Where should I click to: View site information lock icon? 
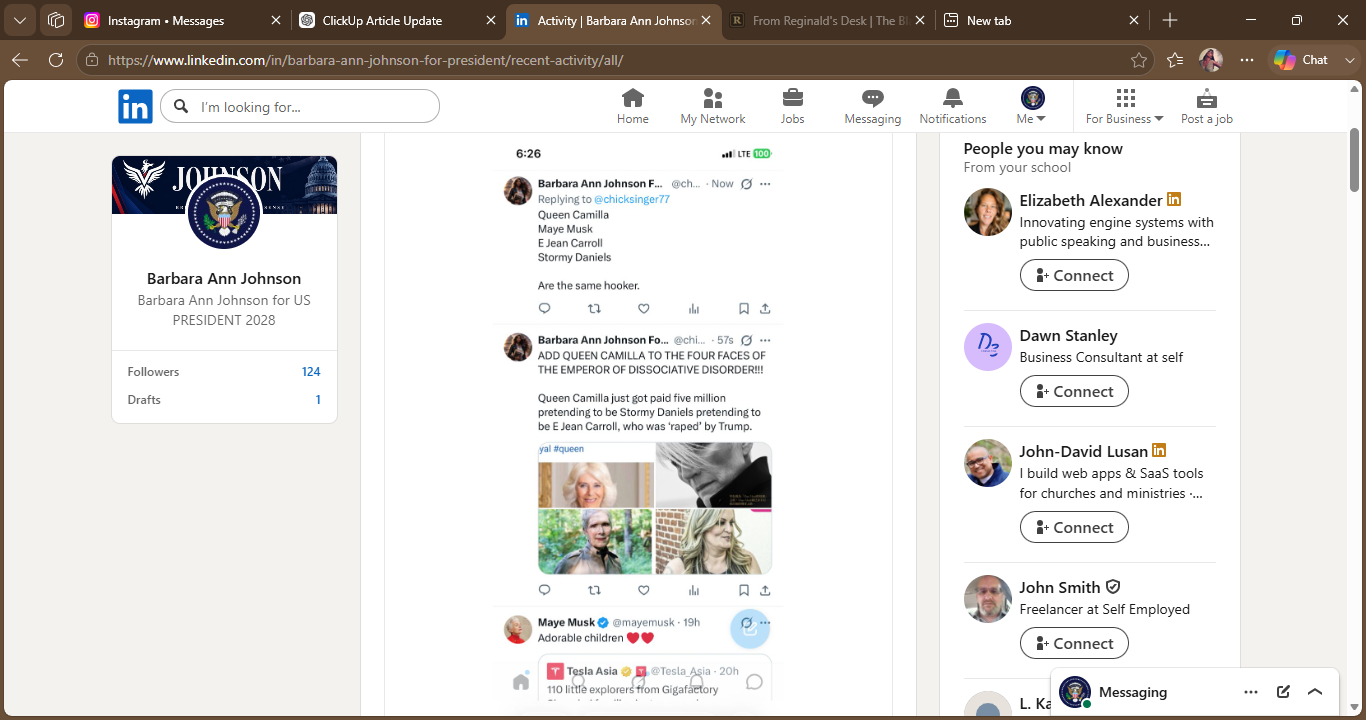[x=92, y=60]
